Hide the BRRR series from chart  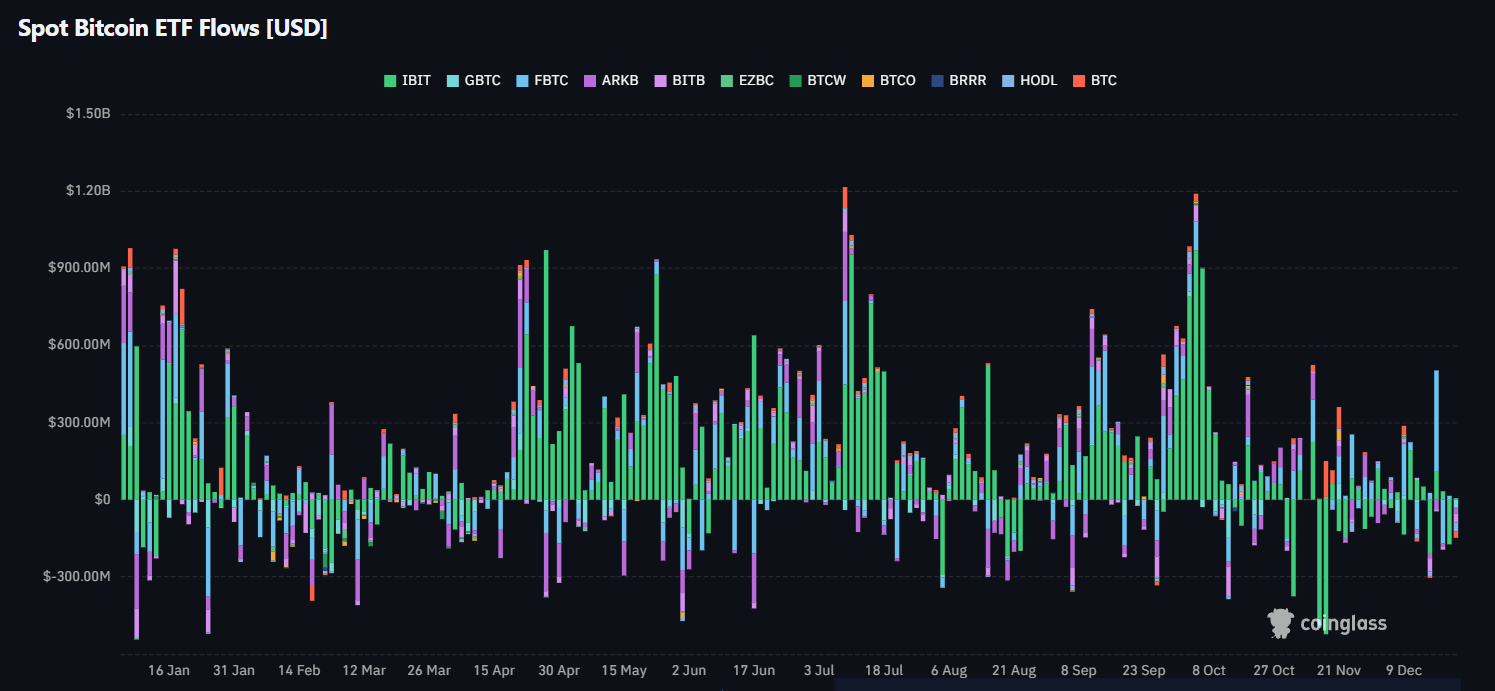point(958,80)
